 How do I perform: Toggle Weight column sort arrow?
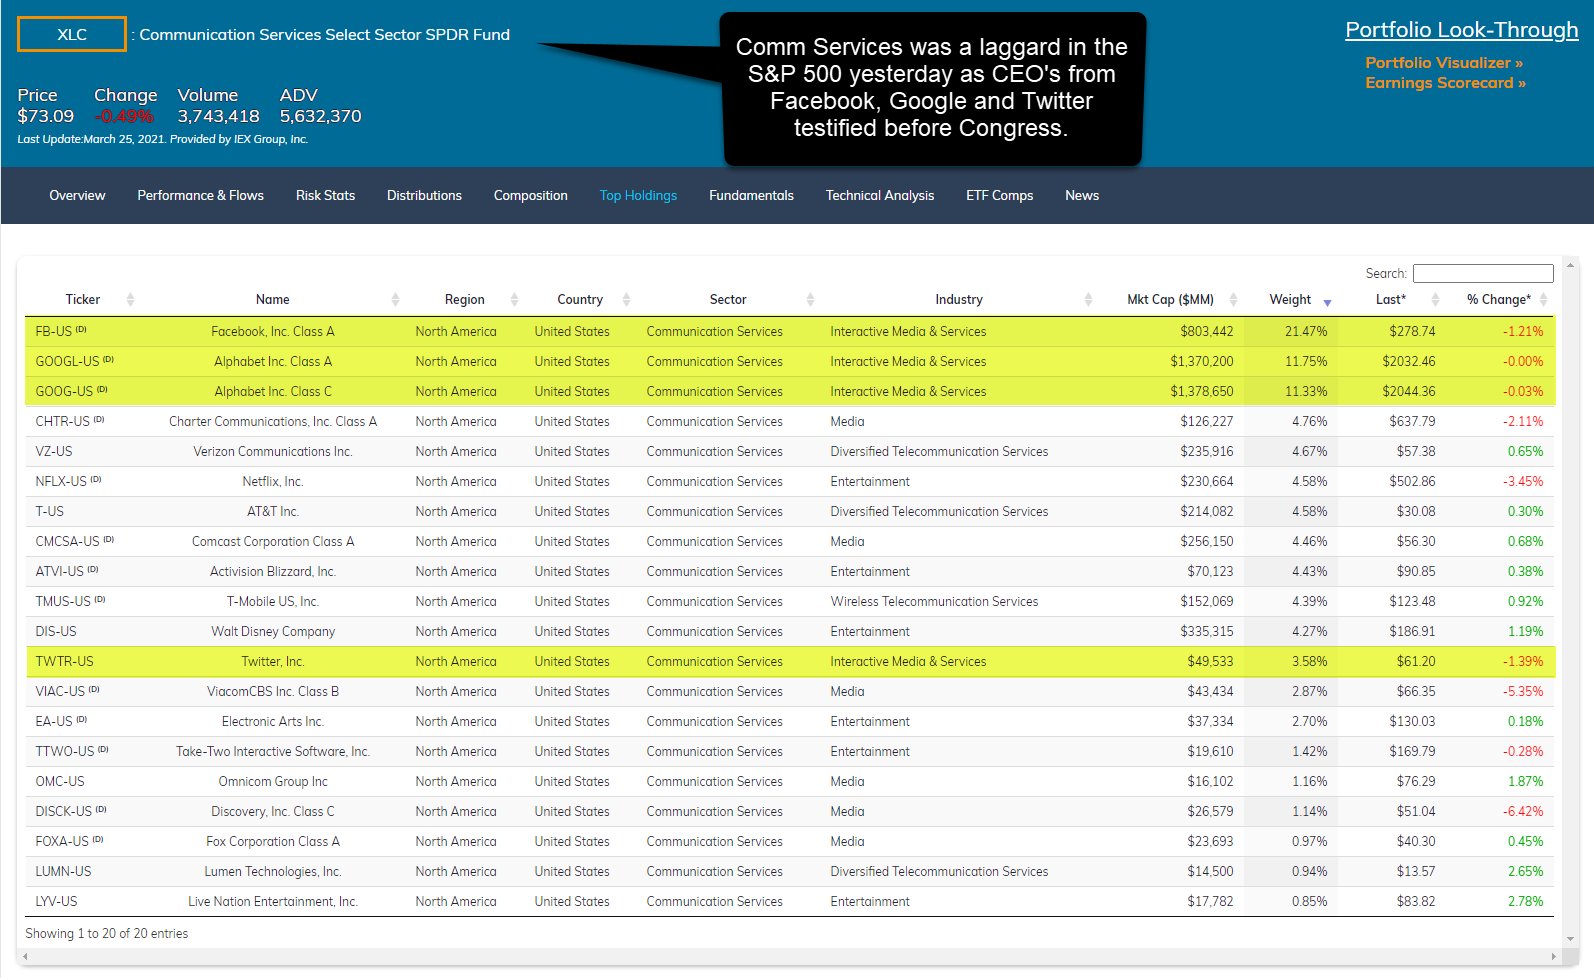click(x=1327, y=302)
